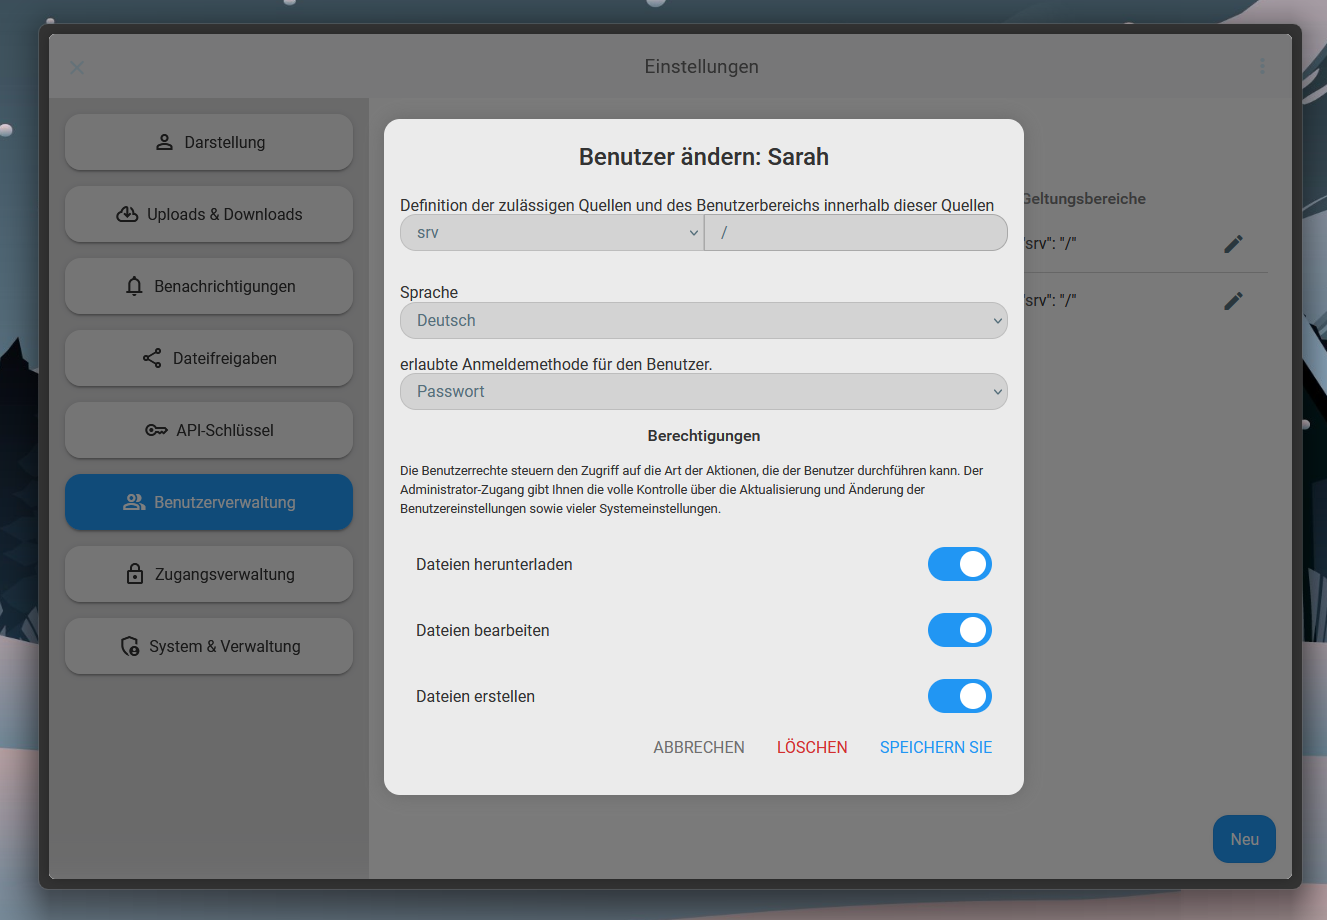This screenshot has width=1327, height=920.
Task: Toggle the Dateien erstellen permission
Action: point(959,696)
